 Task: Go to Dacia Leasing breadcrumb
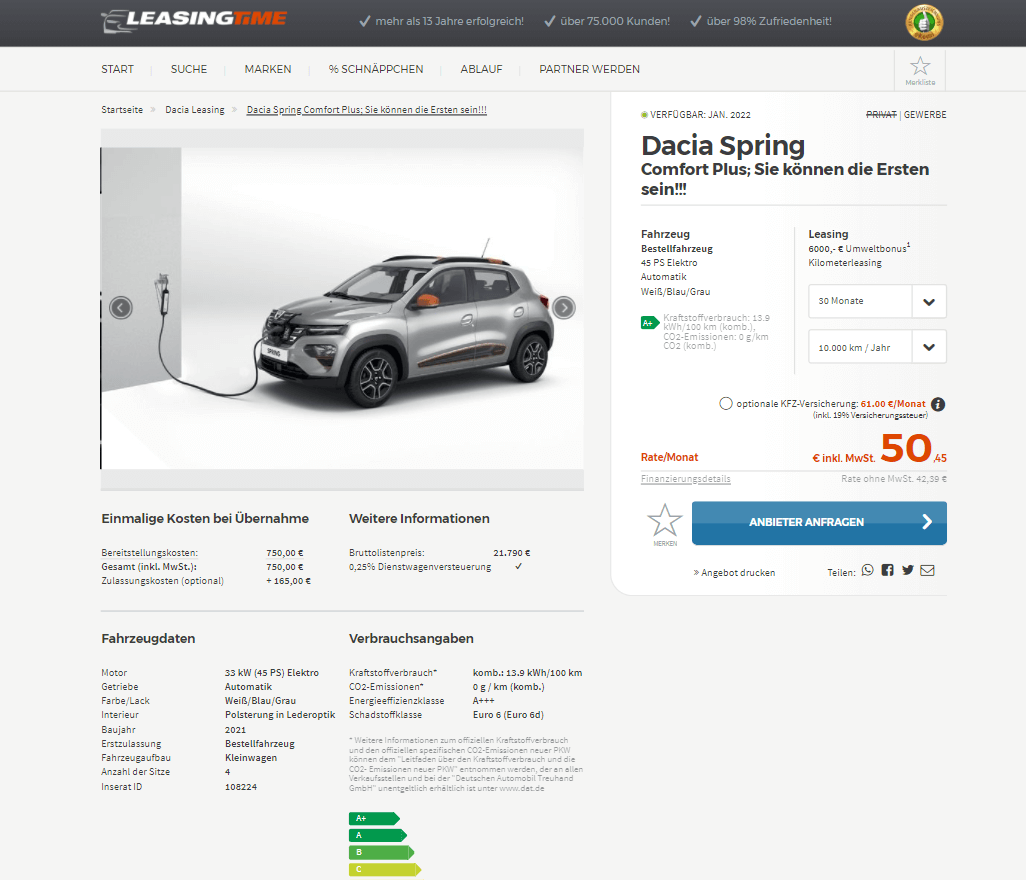pyautogui.click(x=194, y=110)
